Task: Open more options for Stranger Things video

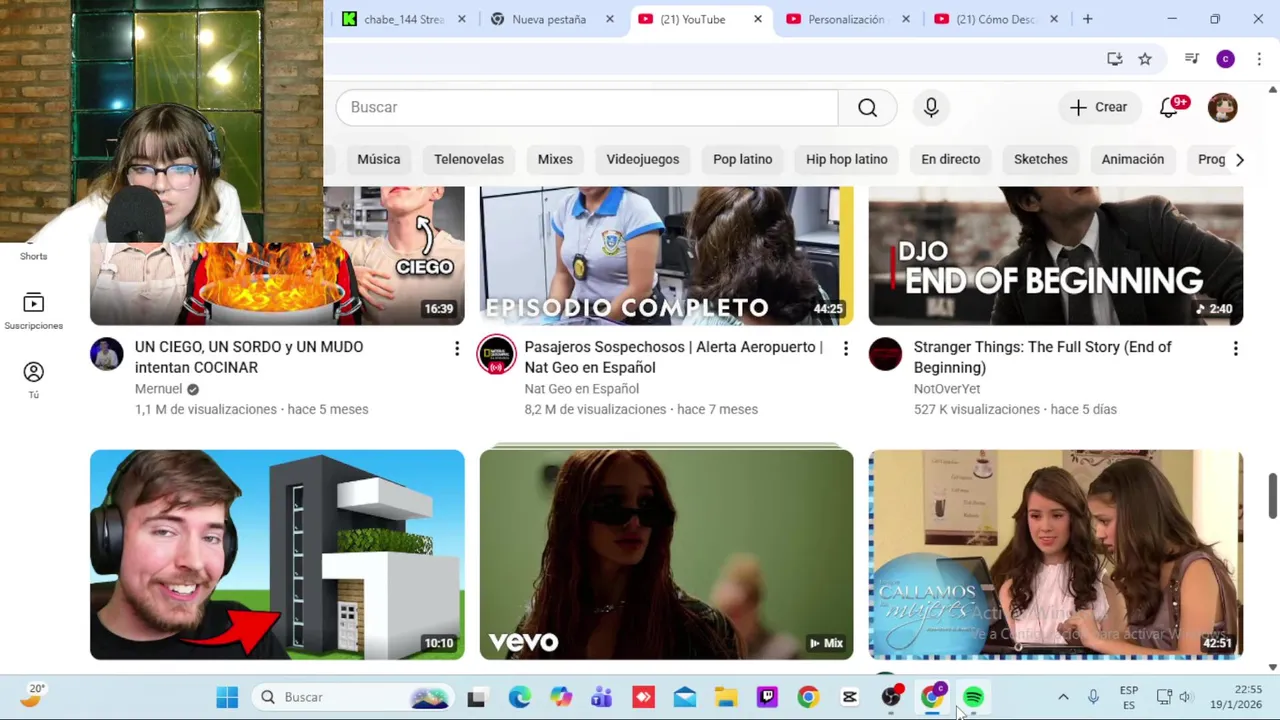Action: pos(1235,348)
